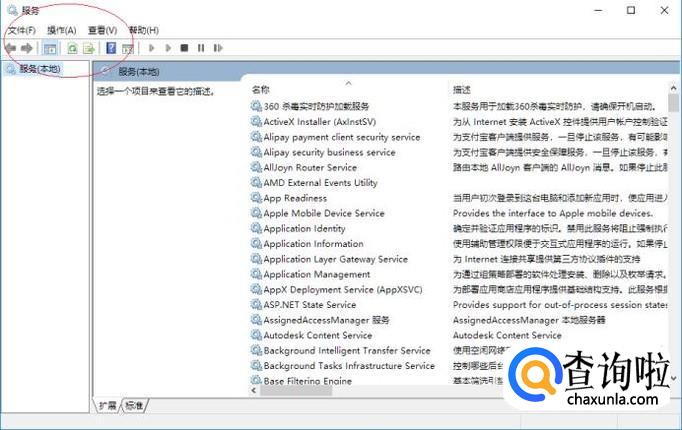The width and height of the screenshot is (682, 430).
Task: Sort by the 描述 column header
Action: [x=461, y=90]
